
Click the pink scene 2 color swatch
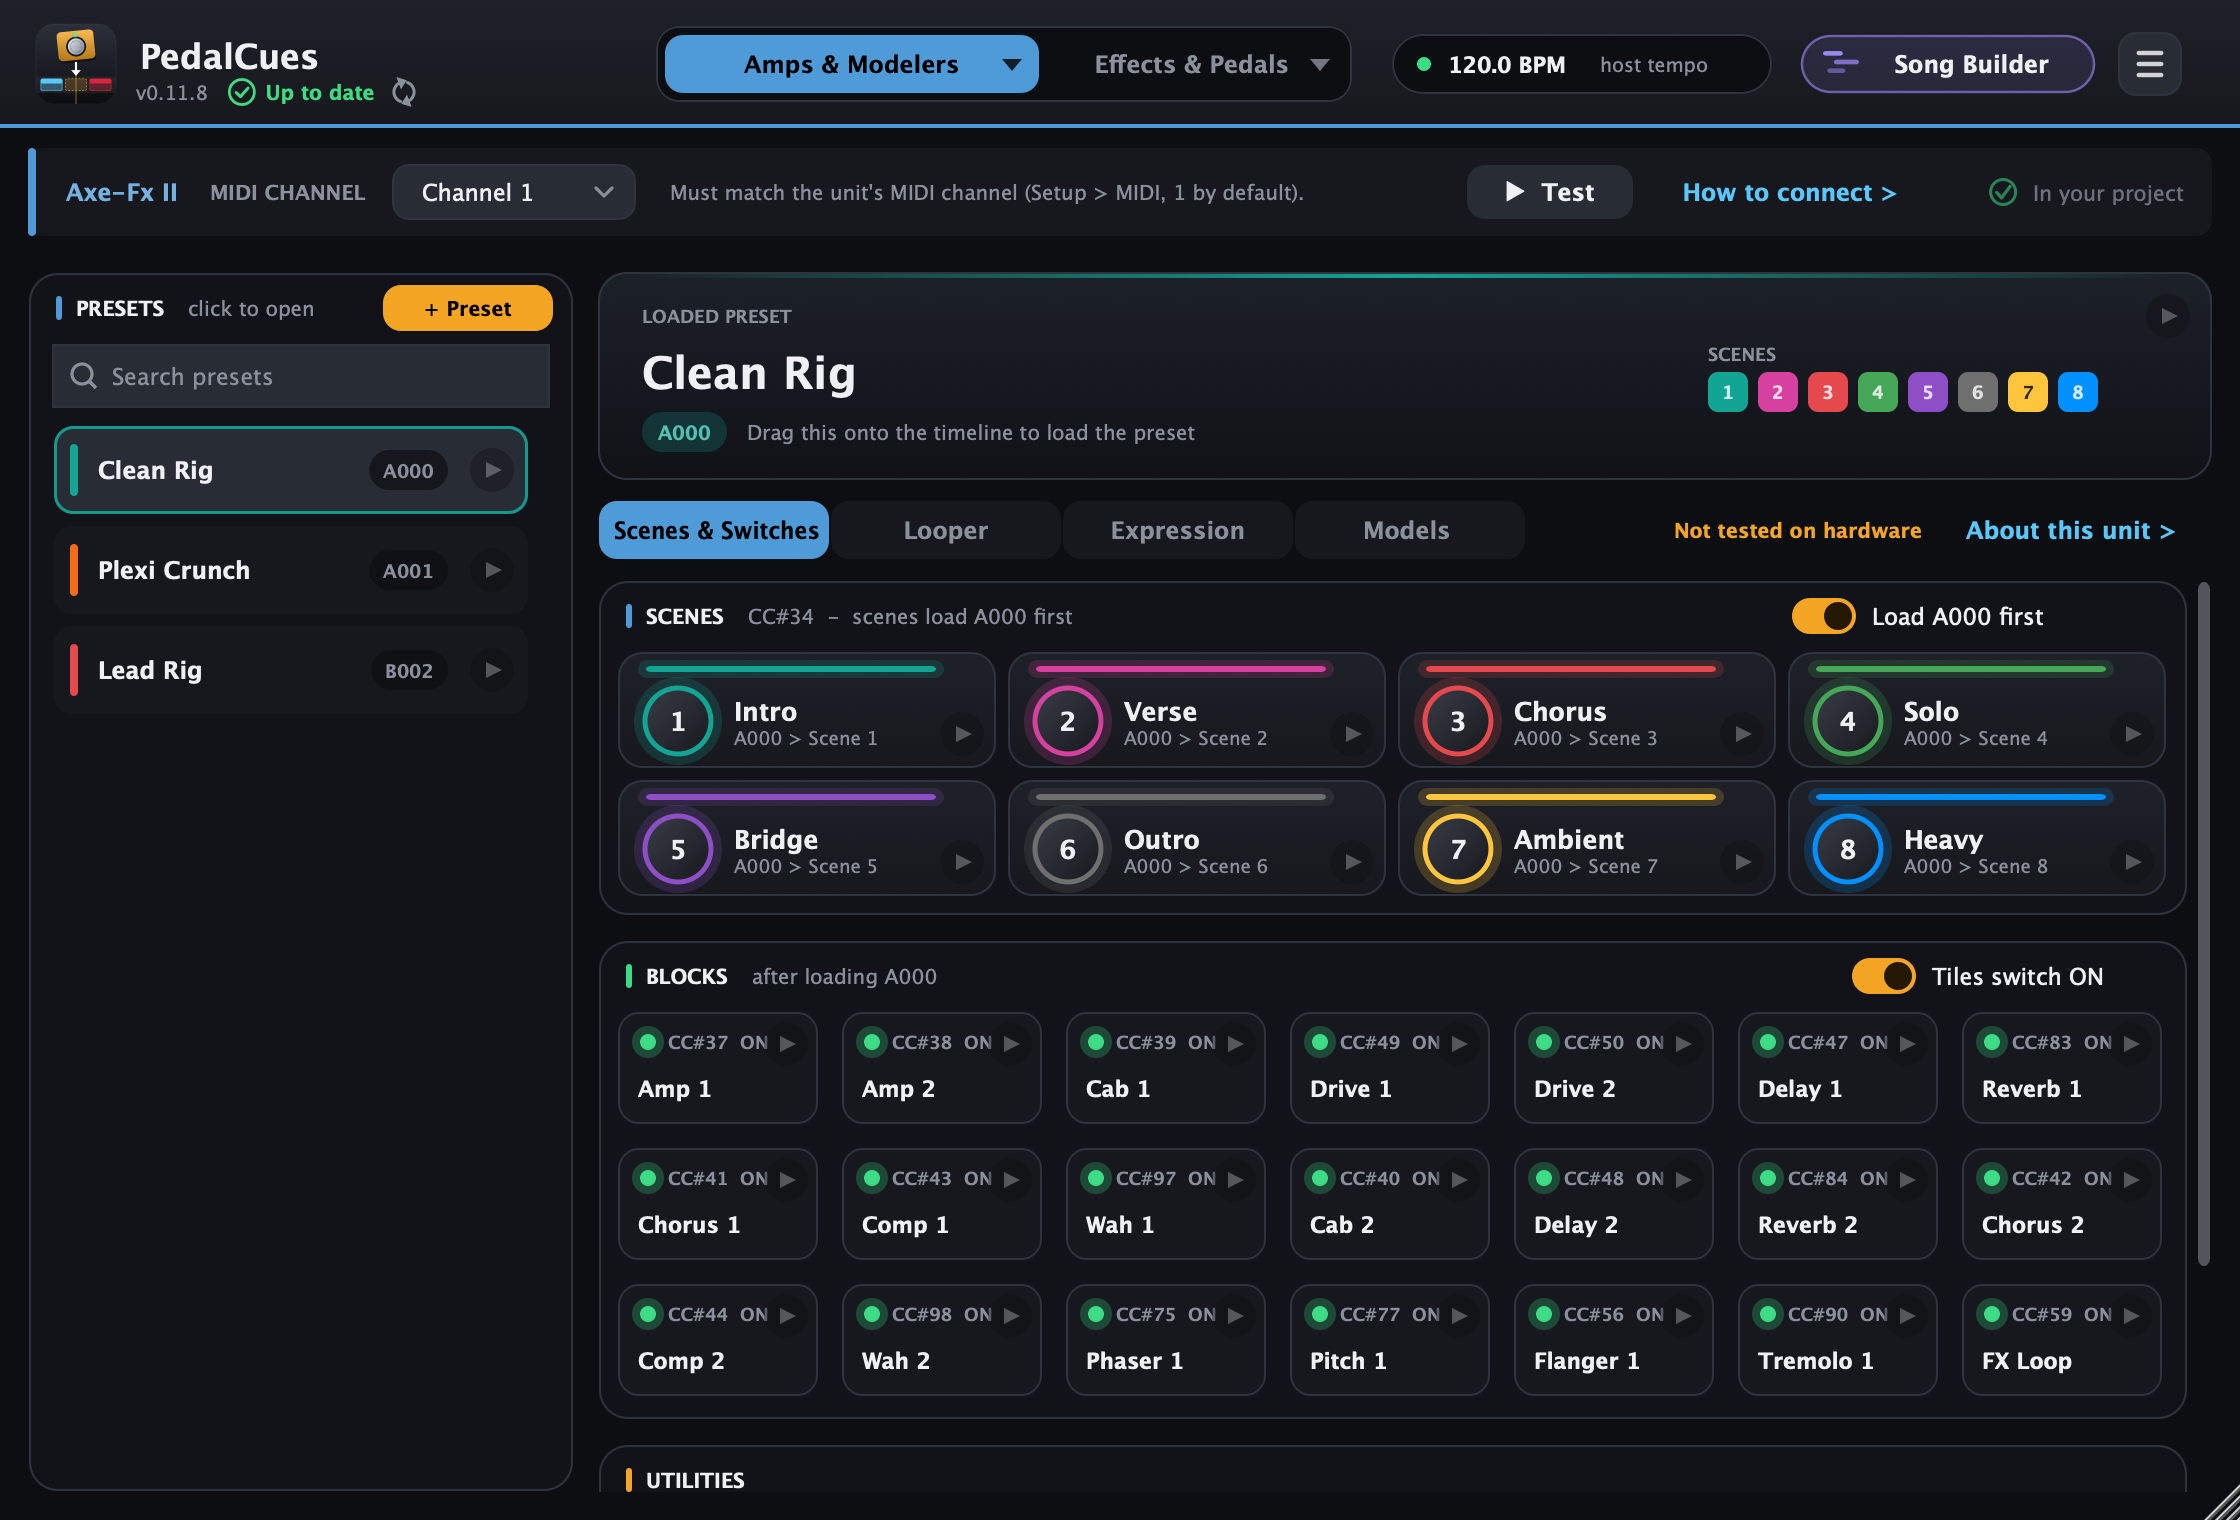[x=1778, y=392]
